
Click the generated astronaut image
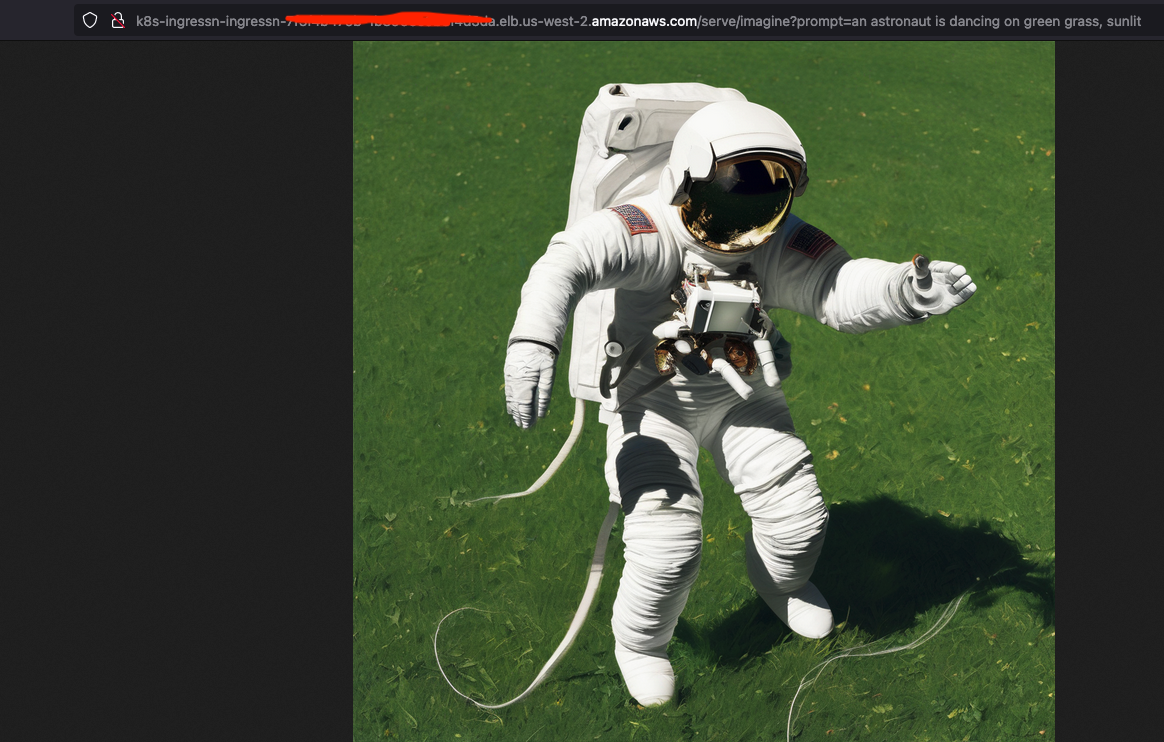(x=700, y=390)
